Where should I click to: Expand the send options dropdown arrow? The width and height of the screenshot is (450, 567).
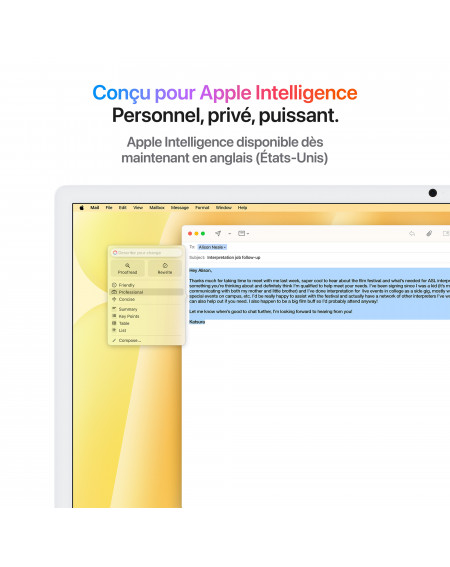(x=229, y=234)
